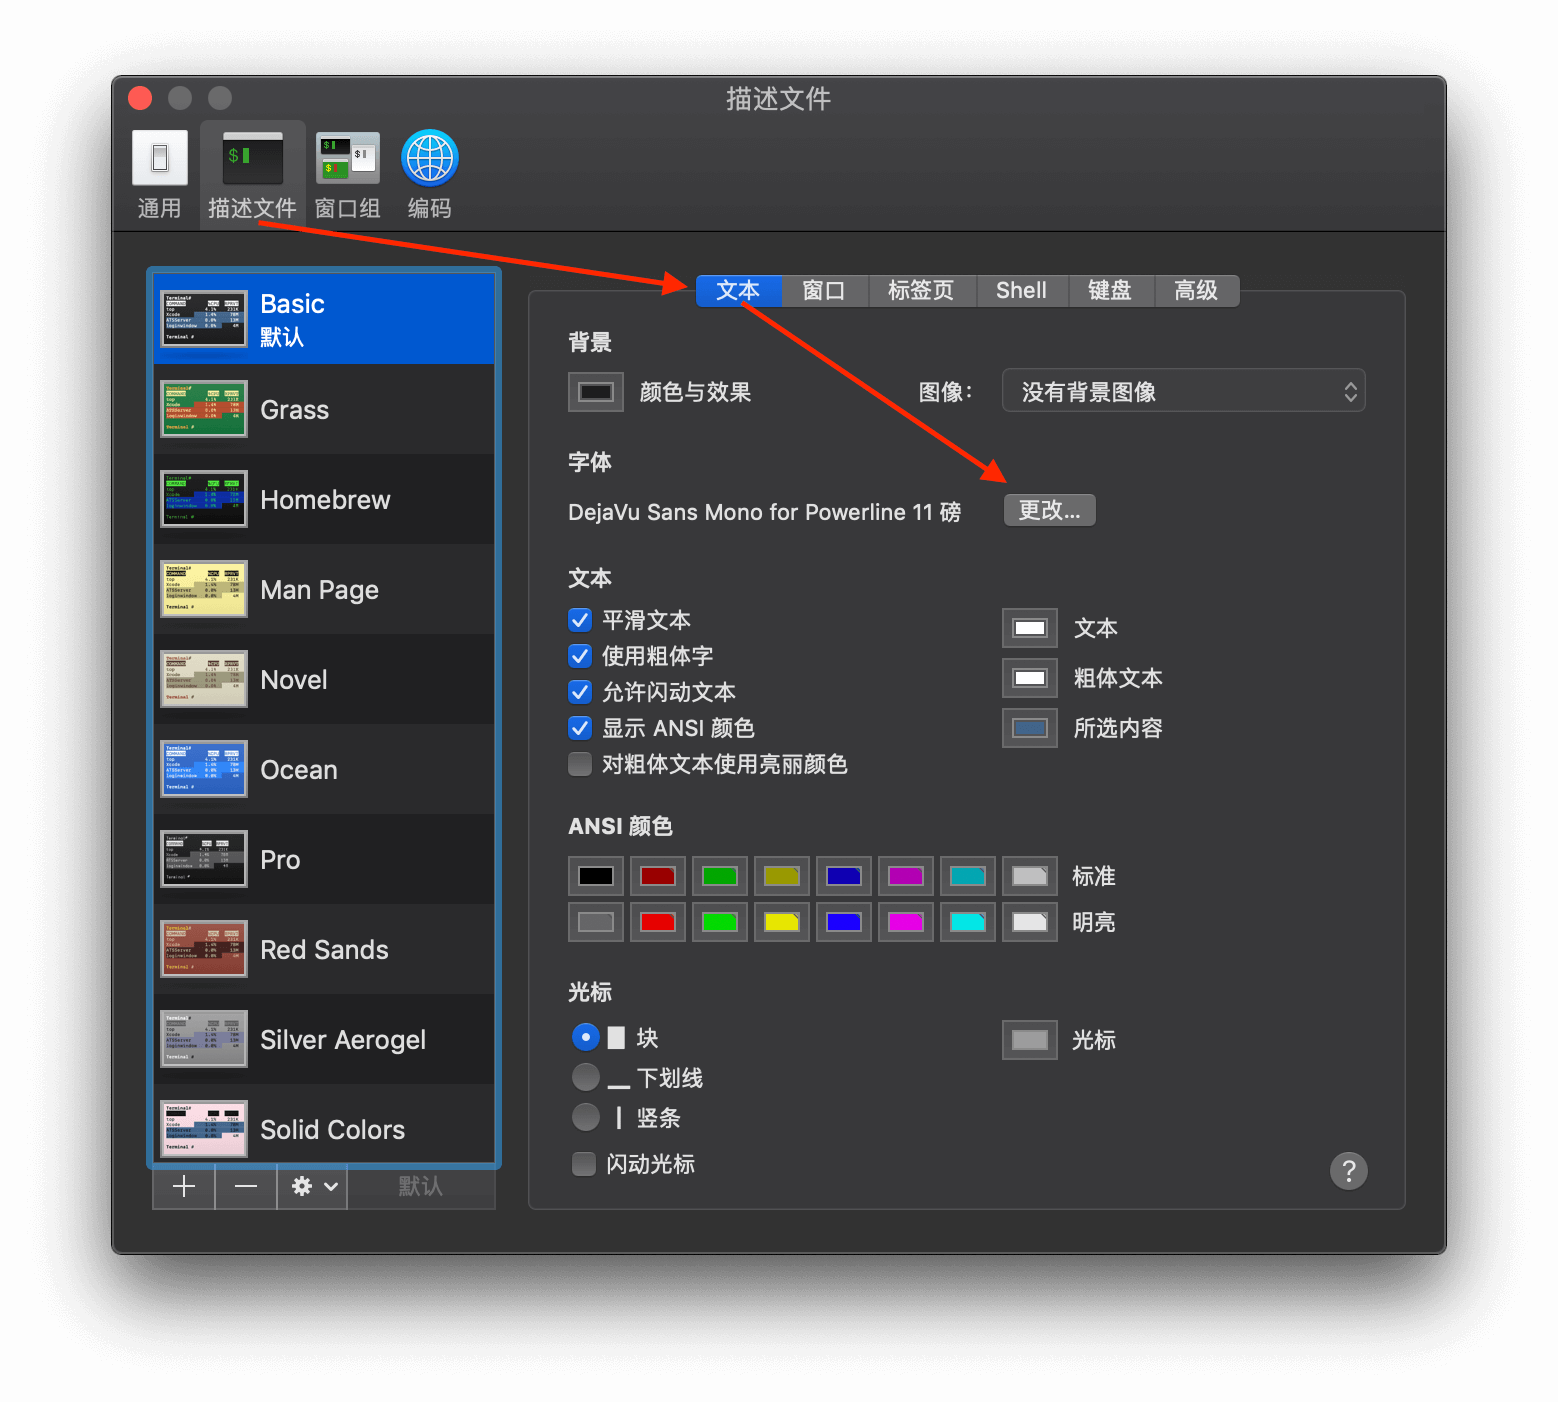Switch to the 窗口 tab
This screenshot has height=1402, width=1558.
click(x=824, y=291)
